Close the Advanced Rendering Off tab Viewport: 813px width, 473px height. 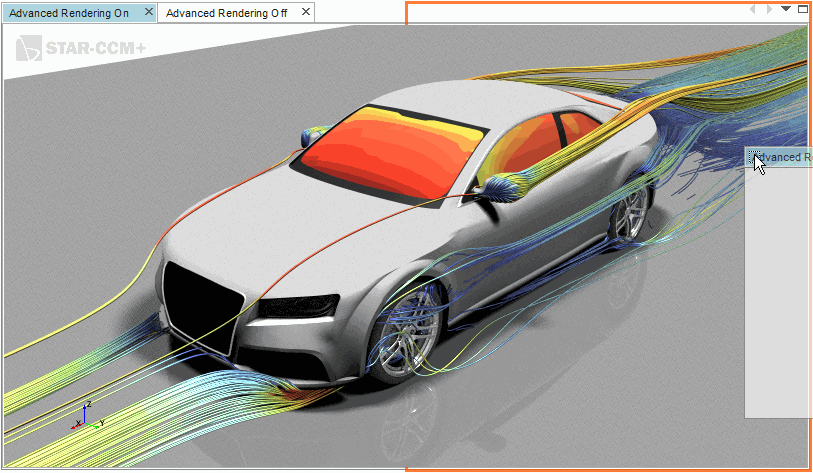[x=305, y=13]
